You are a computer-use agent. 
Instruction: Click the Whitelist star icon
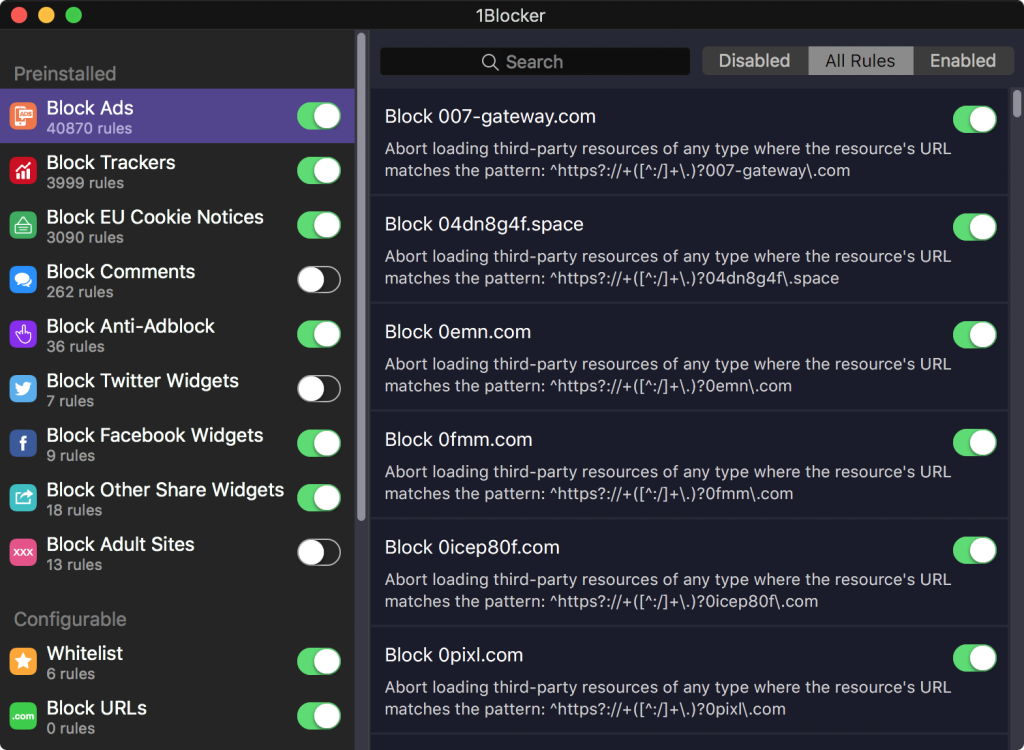22,661
